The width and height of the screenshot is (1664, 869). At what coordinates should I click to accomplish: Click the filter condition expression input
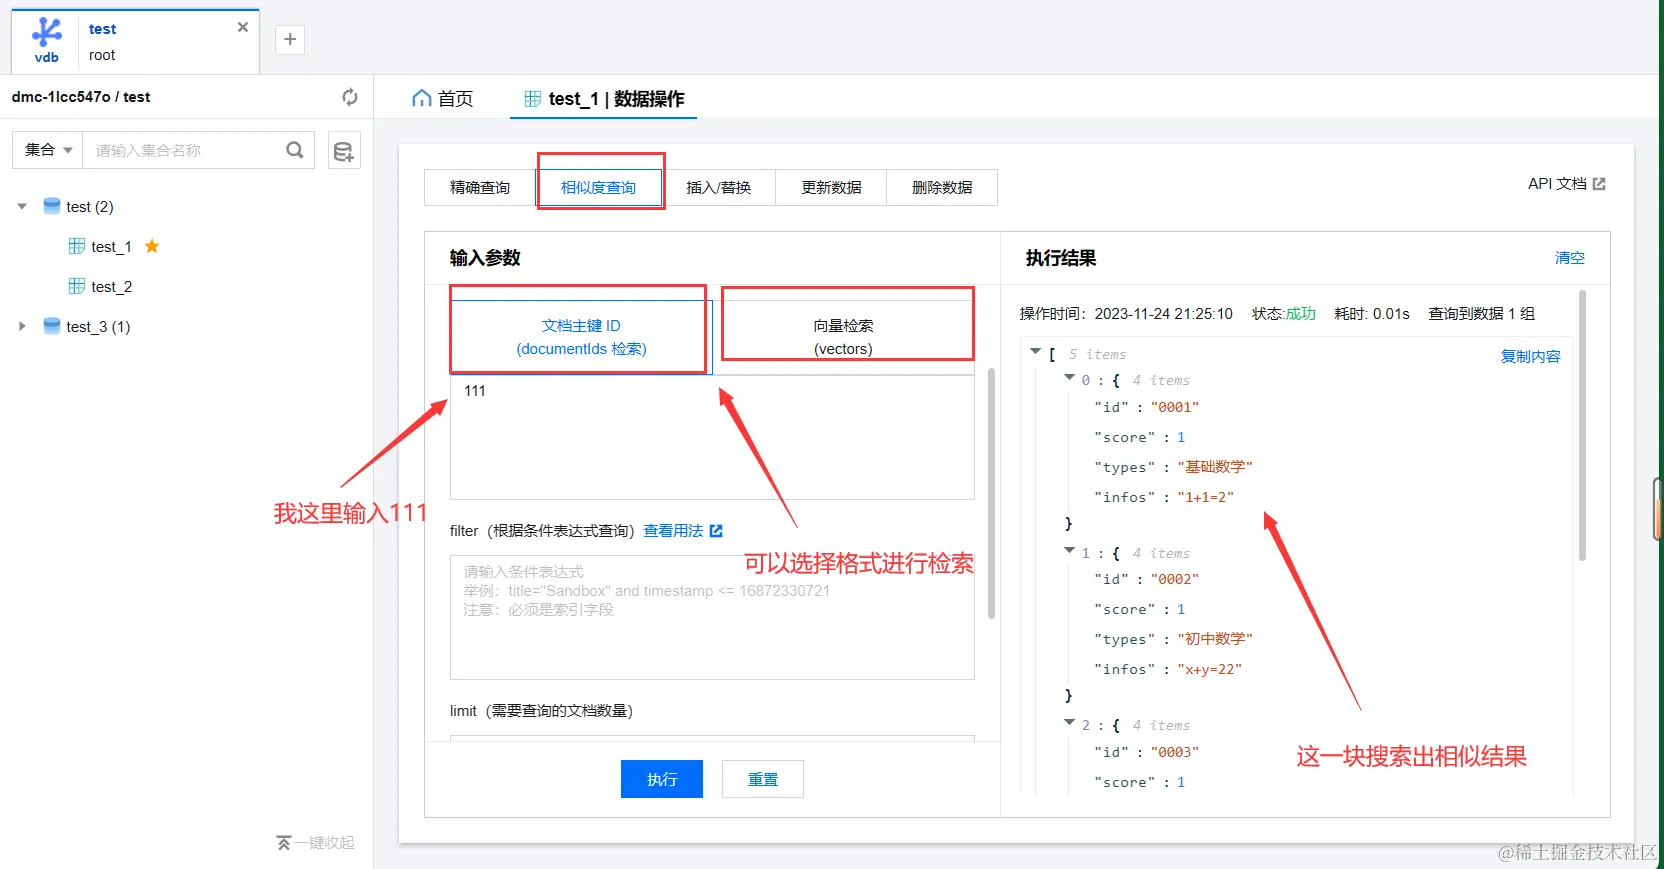[712, 617]
